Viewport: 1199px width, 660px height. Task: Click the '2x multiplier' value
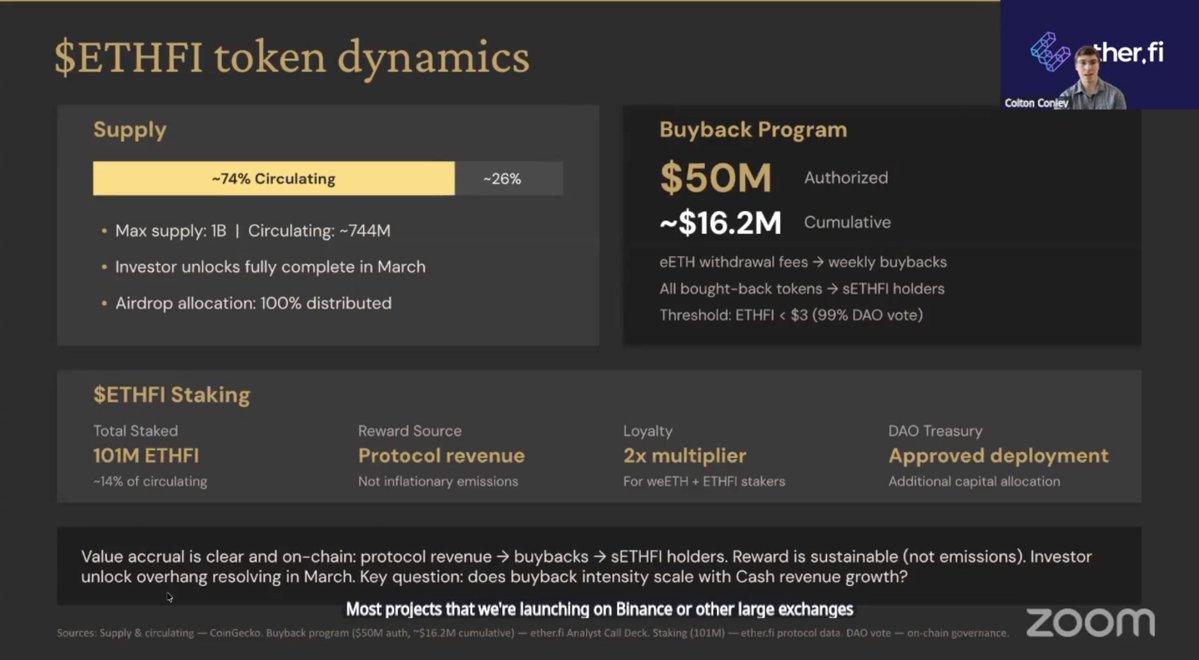point(684,455)
